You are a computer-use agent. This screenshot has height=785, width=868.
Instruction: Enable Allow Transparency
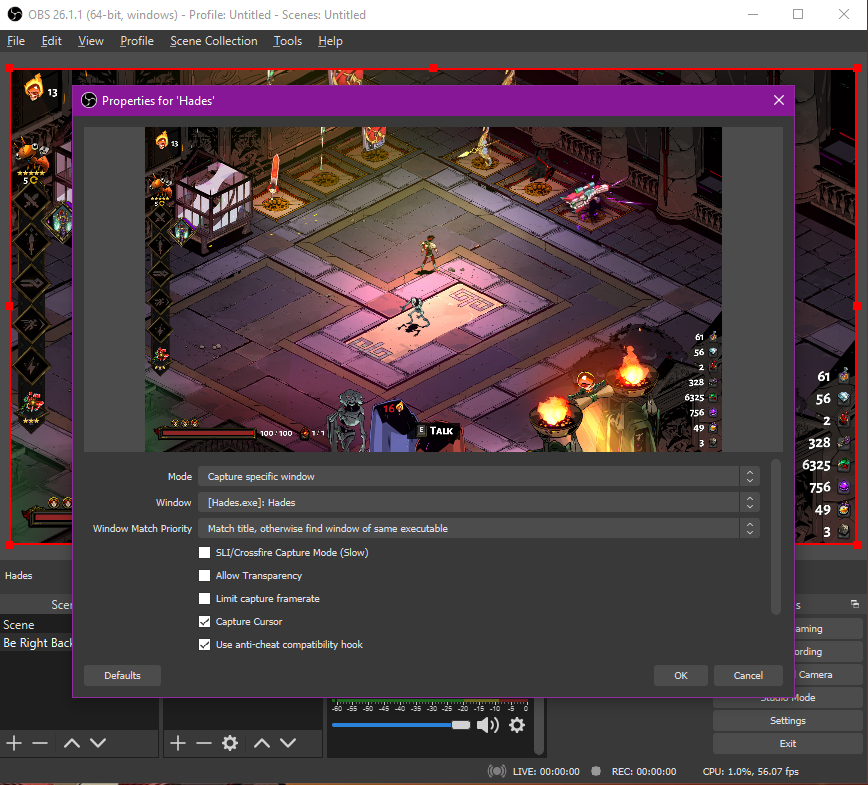[x=205, y=575]
